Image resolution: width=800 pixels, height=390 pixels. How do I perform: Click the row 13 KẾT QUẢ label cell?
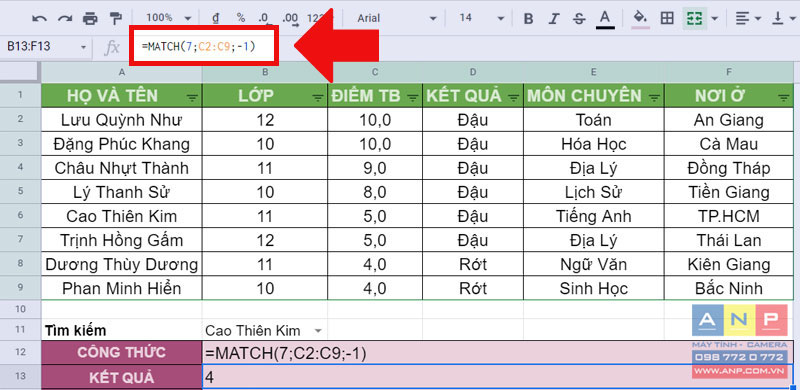tap(121, 377)
